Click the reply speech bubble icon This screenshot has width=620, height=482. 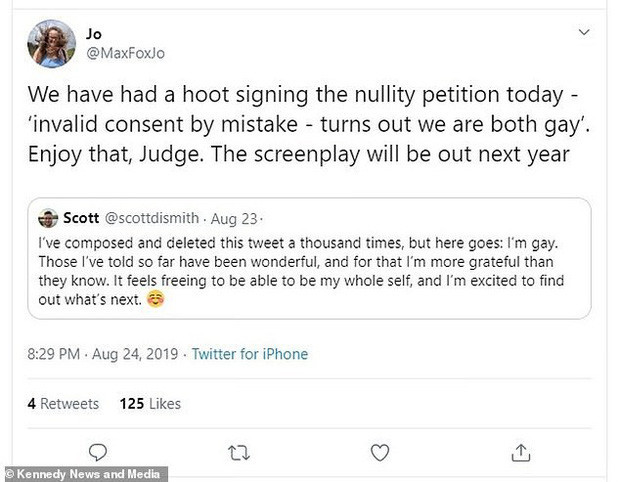[99, 452]
